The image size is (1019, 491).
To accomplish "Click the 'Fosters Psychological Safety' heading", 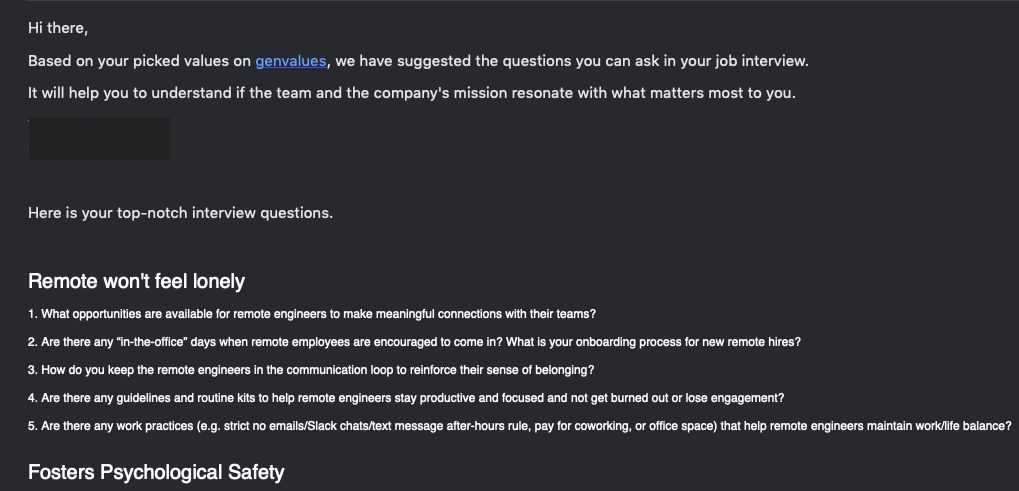I will coord(156,472).
